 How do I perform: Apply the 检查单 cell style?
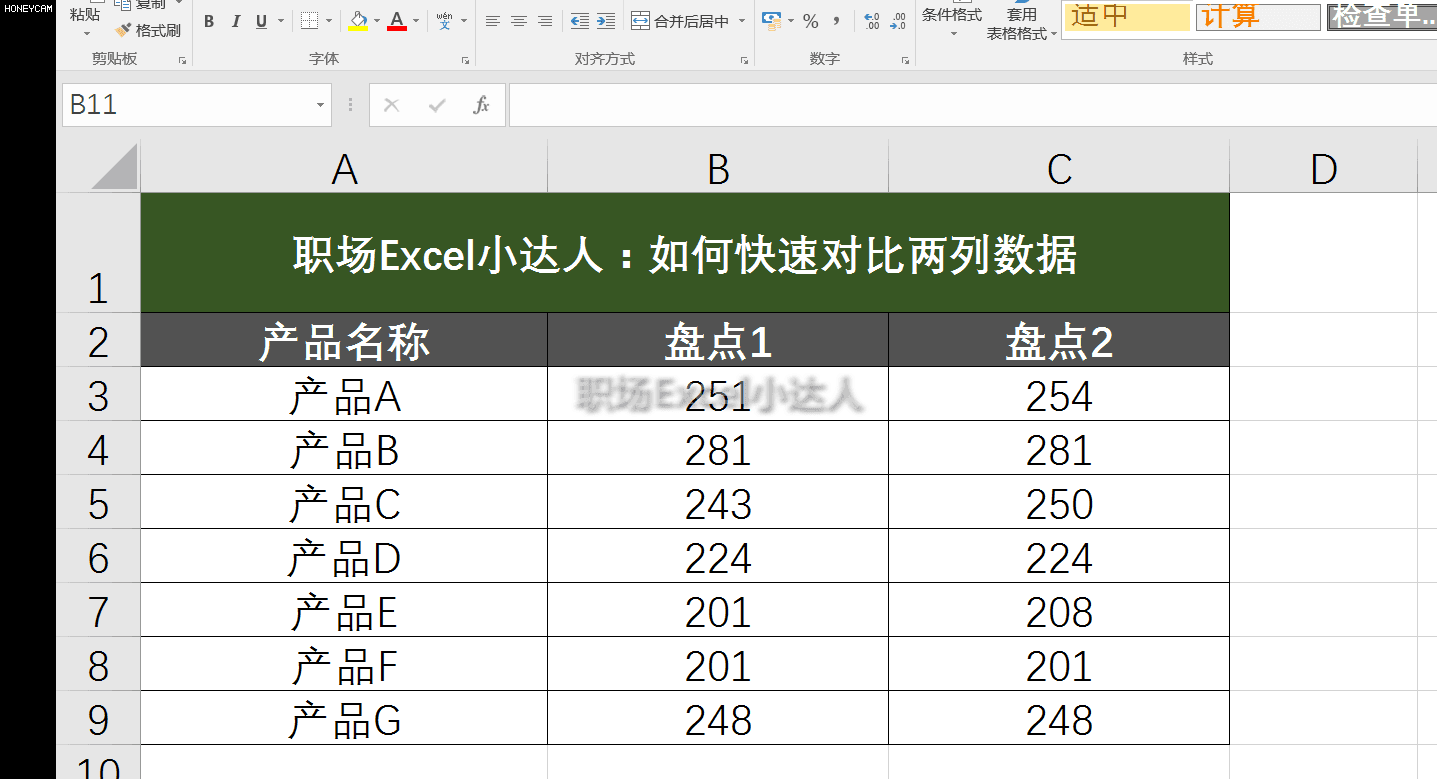pyautogui.click(x=1382, y=16)
